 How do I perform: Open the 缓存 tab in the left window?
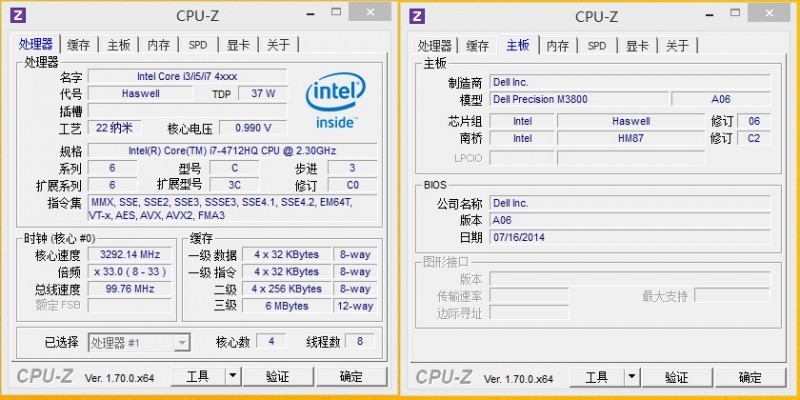(79, 45)
